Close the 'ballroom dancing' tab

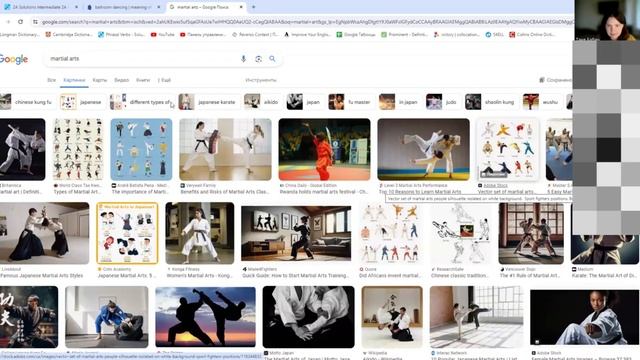tap(159, 7)
